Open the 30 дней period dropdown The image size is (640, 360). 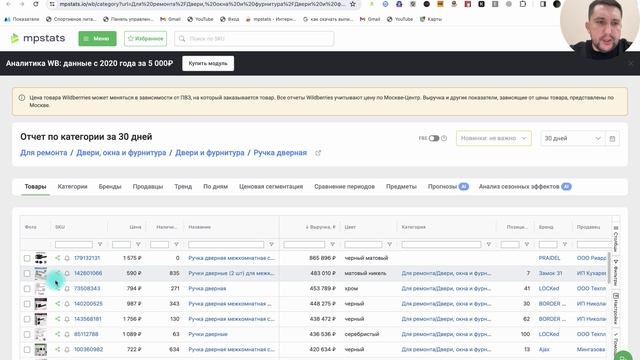point(573,138)
